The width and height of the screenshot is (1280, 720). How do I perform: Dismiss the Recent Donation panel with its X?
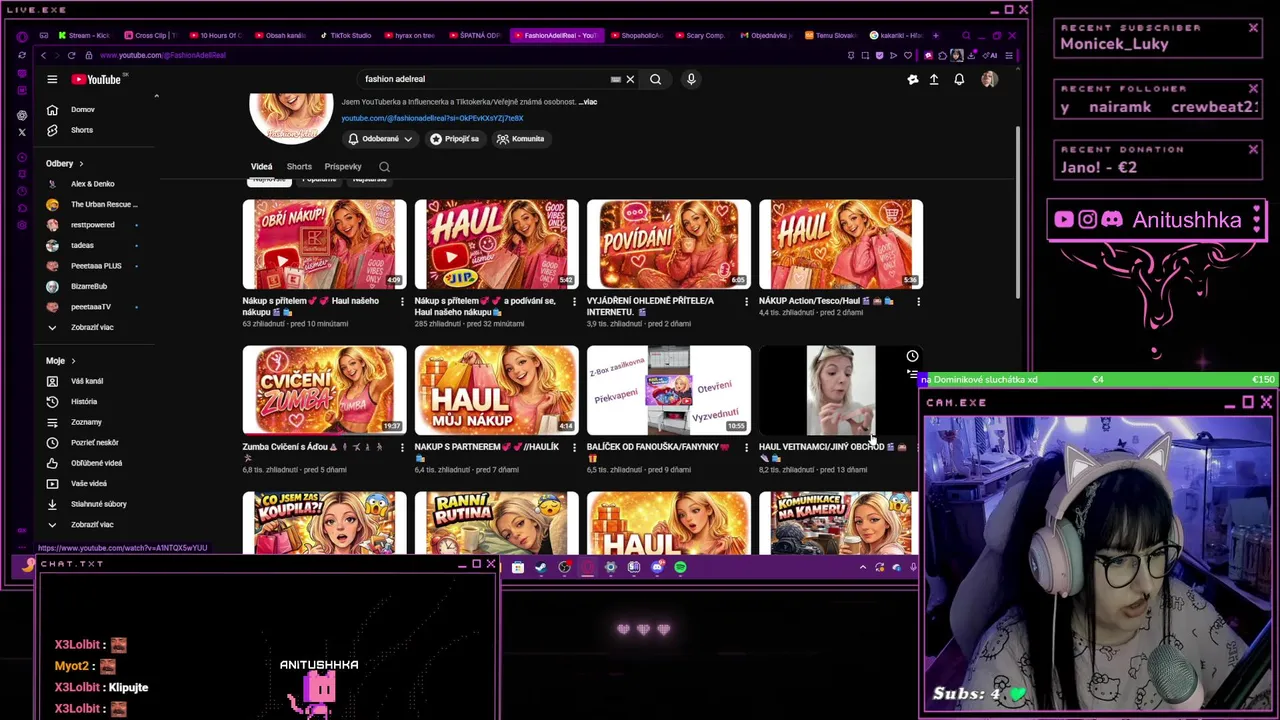pos(1253,149)
